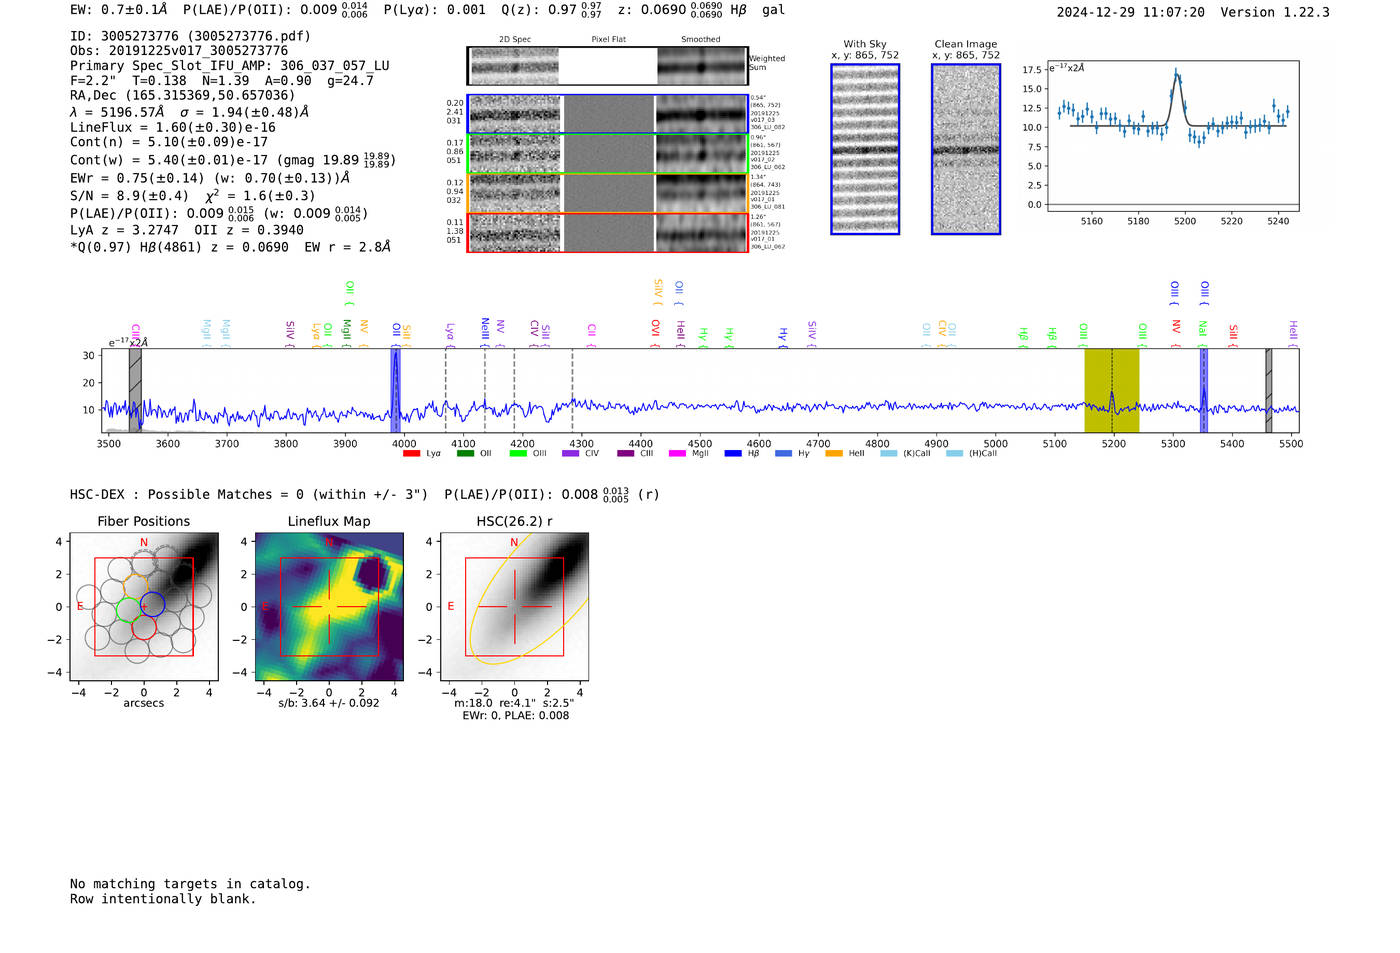
Task: Click the purple CIV legend swatch
Action: [x=571, y=454]
